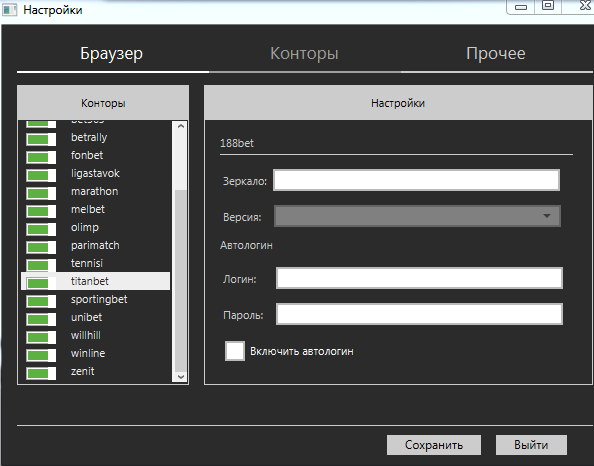Toggle the tennisi bookmaker switch
The height and width of the screenshot is (466, 594).
pos(41,265)
